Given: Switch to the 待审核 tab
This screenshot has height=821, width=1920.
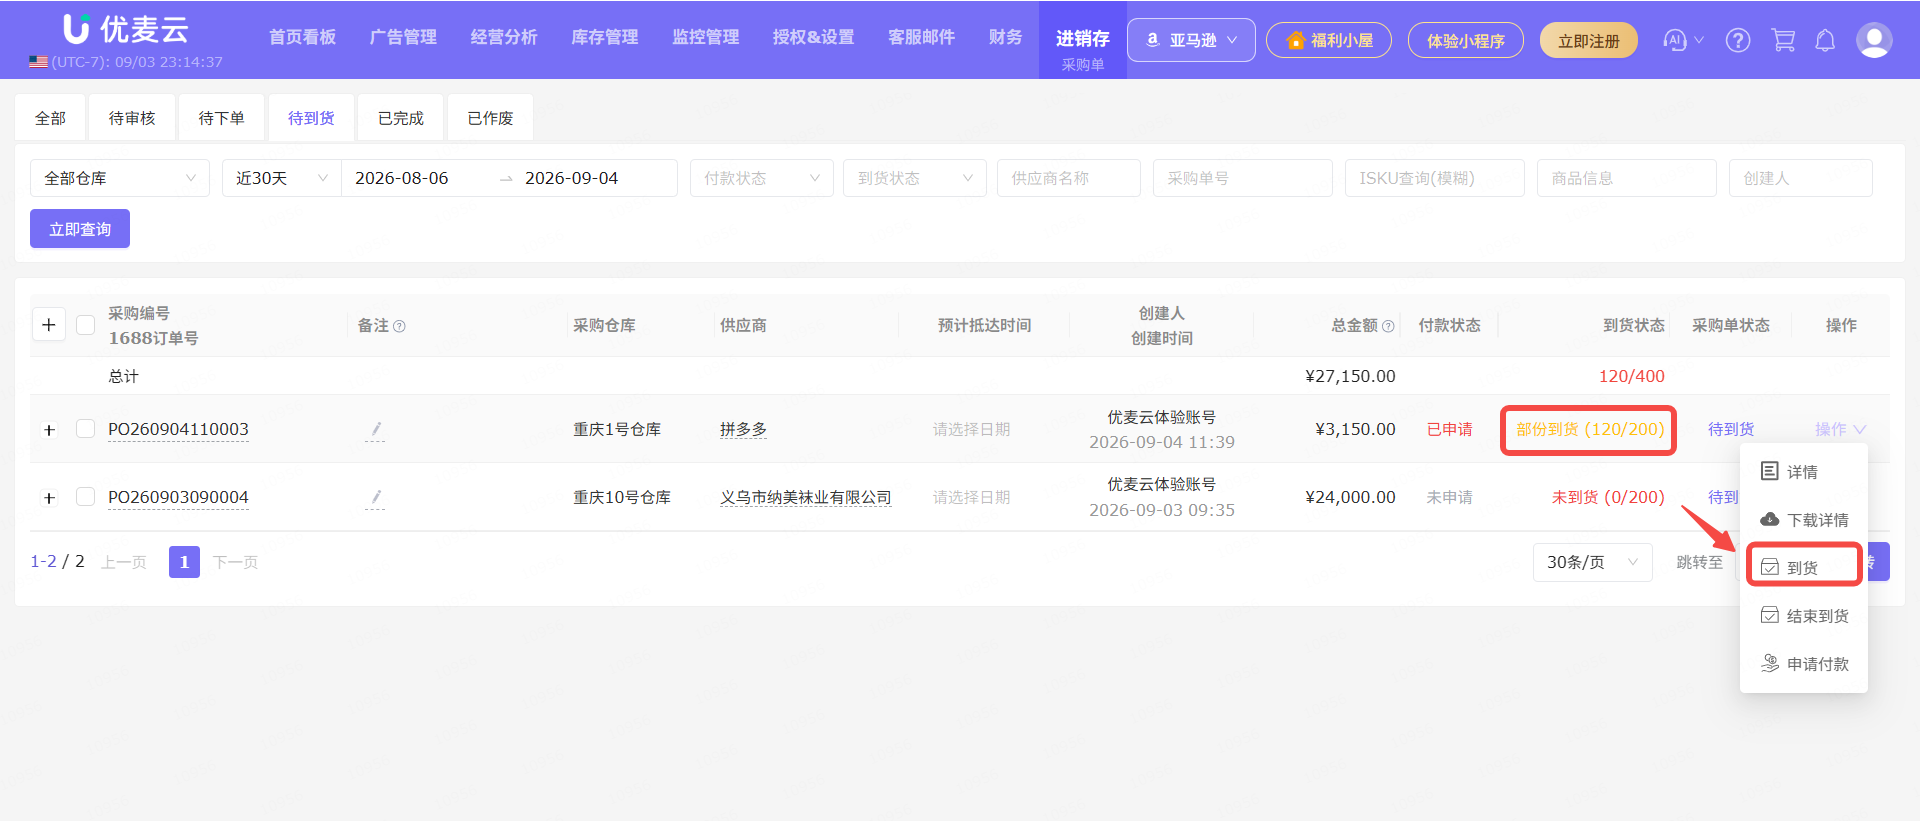Looking at the screenshot, I should point(132,118).
